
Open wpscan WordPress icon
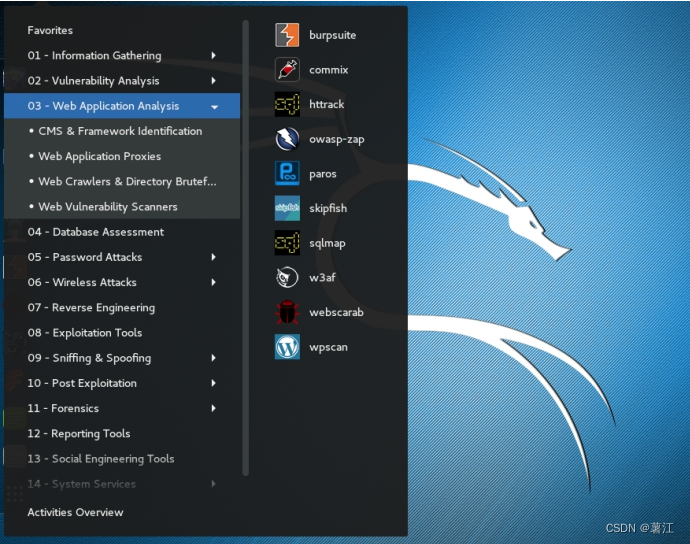(x=287, y=347)
